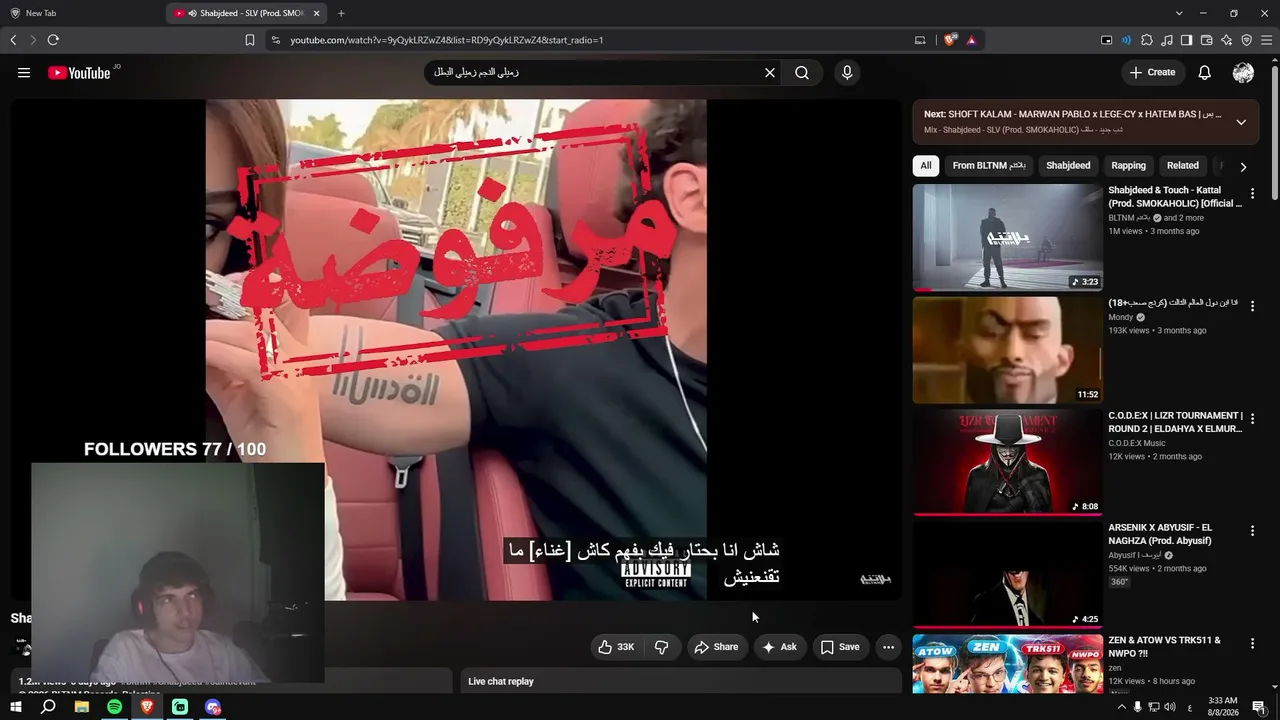Toggle the browser sidebar panel

[1186, 40]
